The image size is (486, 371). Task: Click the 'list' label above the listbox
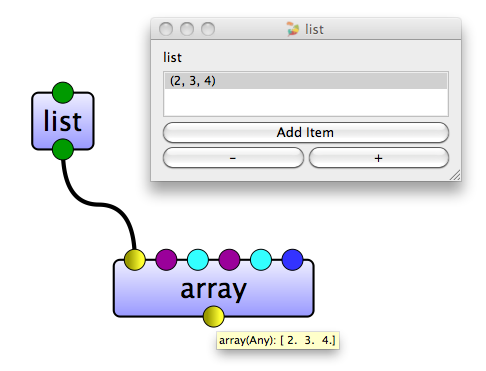click(172, 57)
